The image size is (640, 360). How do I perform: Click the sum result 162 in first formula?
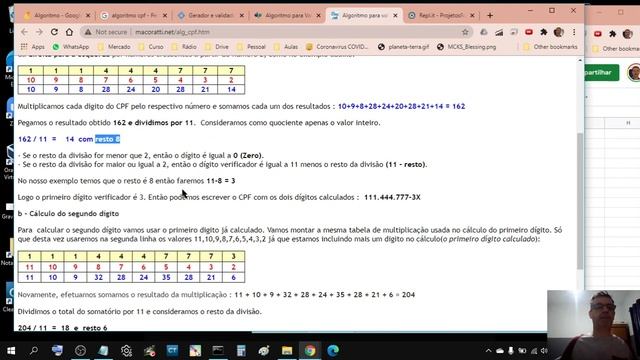tap(458, 106)
